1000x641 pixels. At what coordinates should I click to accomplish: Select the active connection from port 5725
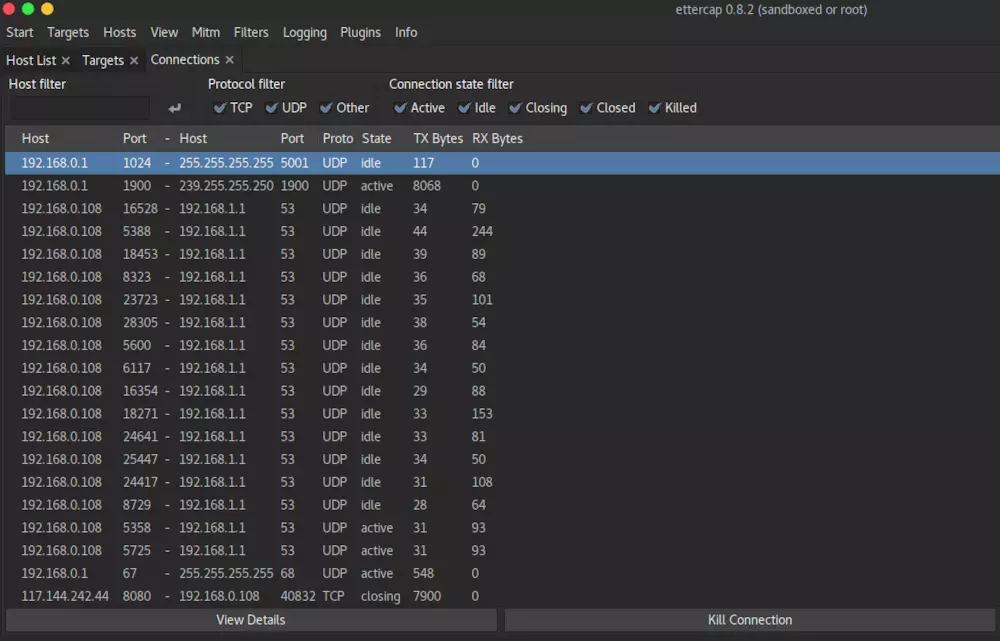tap(503, 551)
